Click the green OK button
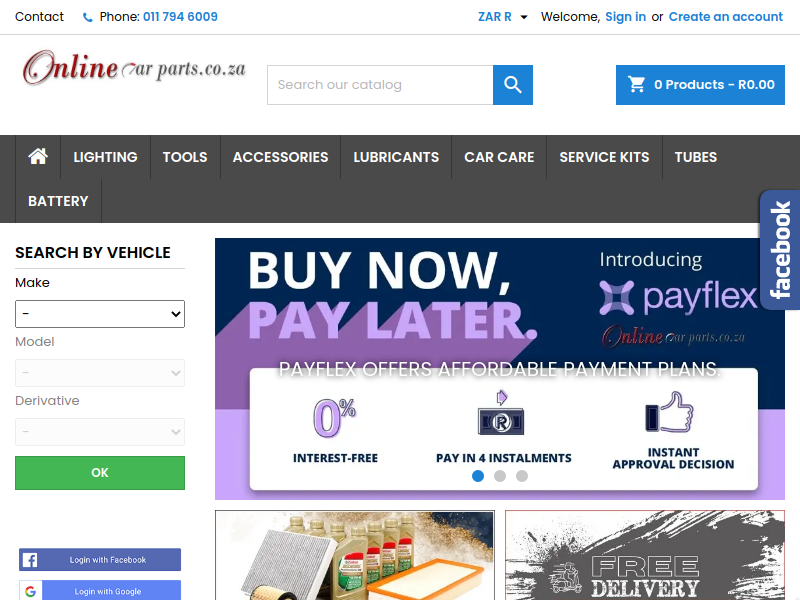The height and width of the screenshot is (600, 800). click(100, 473)
